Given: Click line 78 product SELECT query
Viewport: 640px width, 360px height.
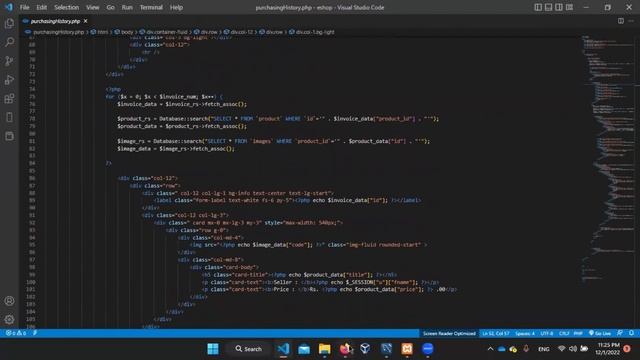Looking at the screenshot, I should click(278, 119).
